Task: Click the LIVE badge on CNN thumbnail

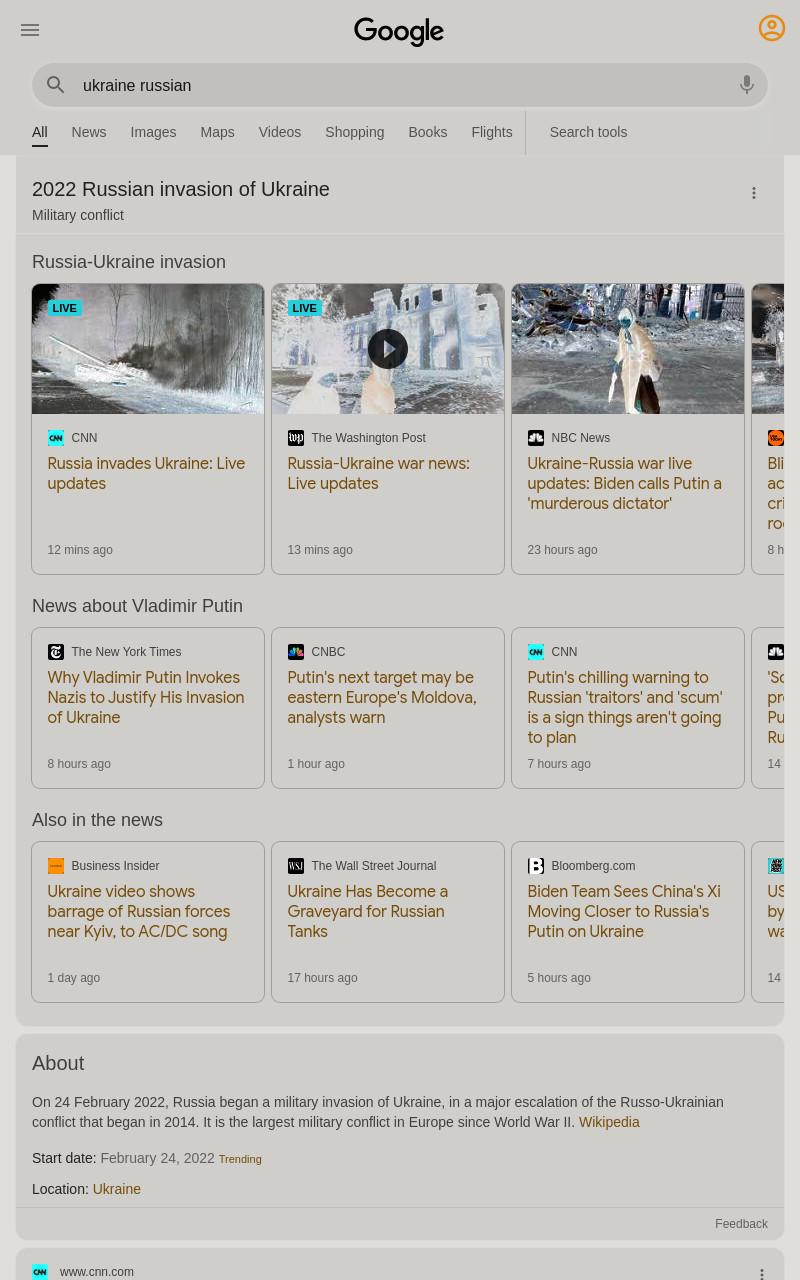Action: 64,308
